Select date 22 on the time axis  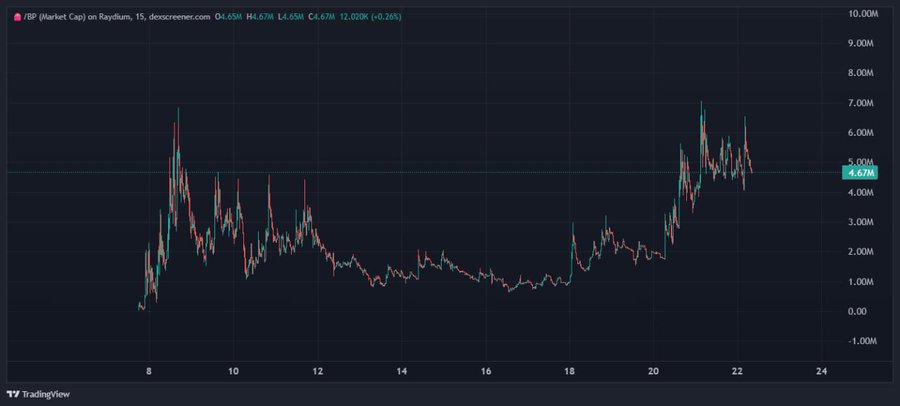[738, 372]
